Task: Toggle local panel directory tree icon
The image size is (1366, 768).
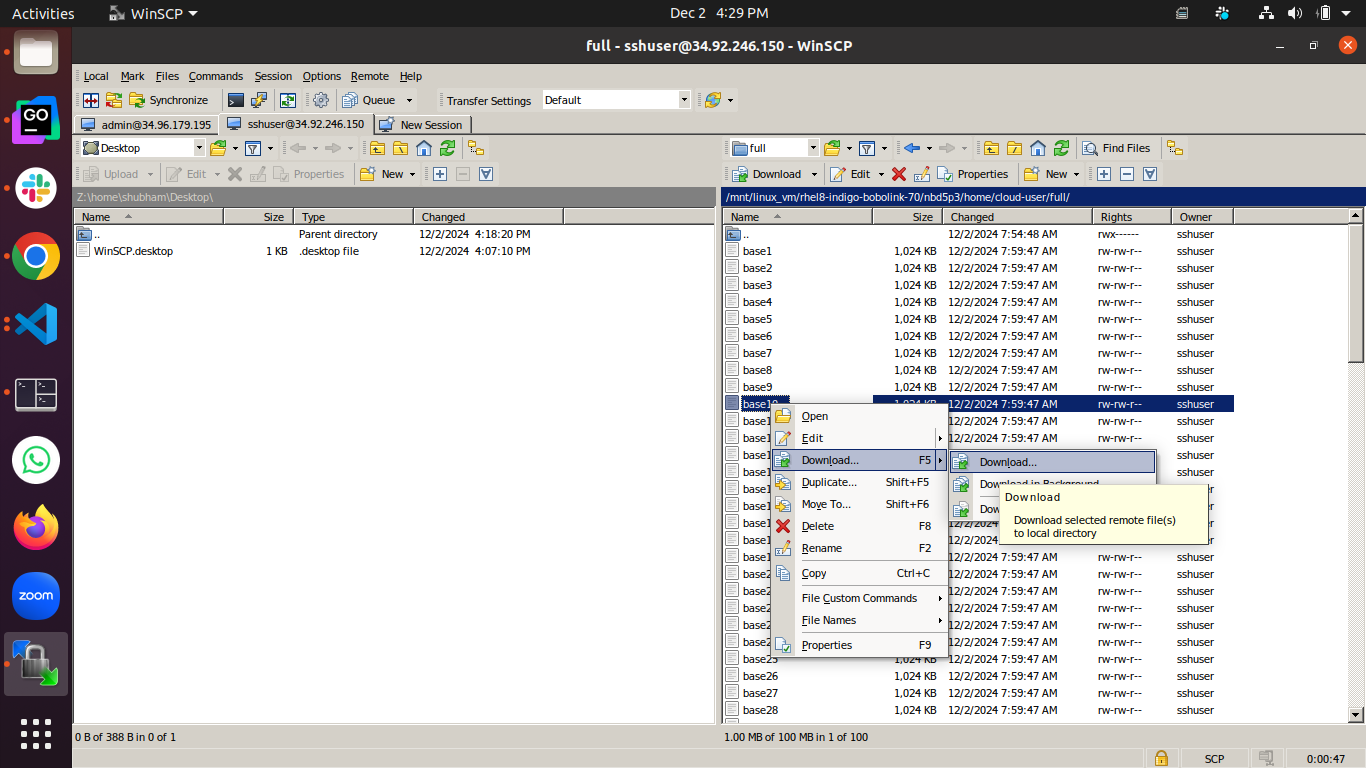Action: pos(476,148)
